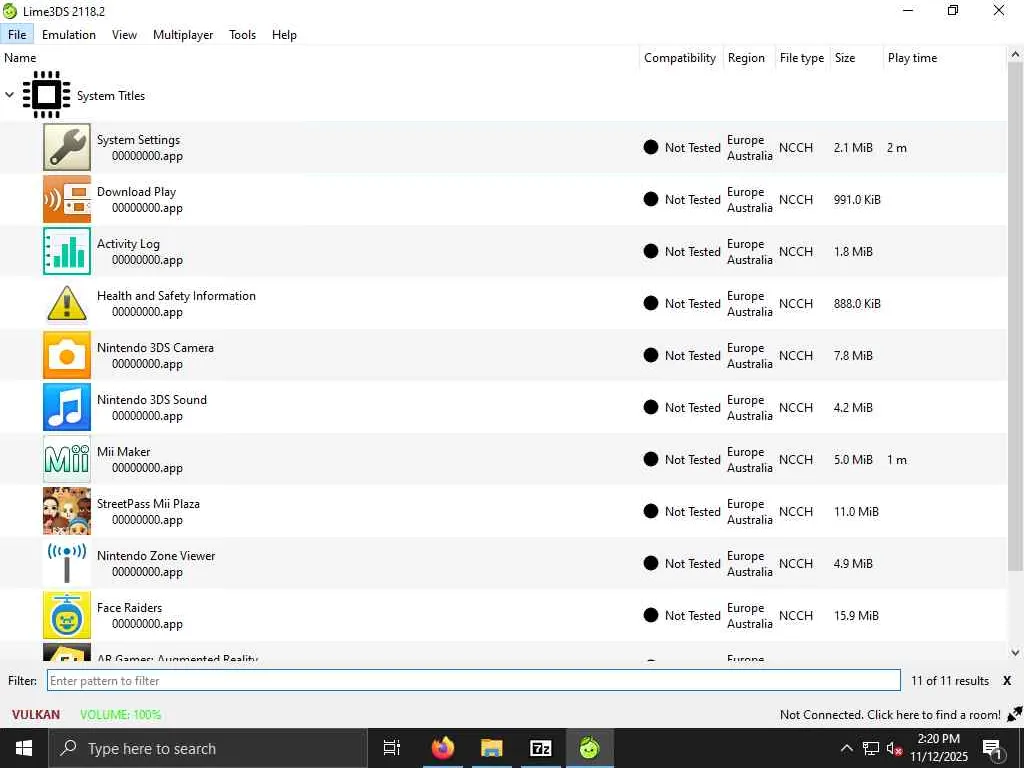
Task: Sort by the File type column header
Action: tap(803, 57)
